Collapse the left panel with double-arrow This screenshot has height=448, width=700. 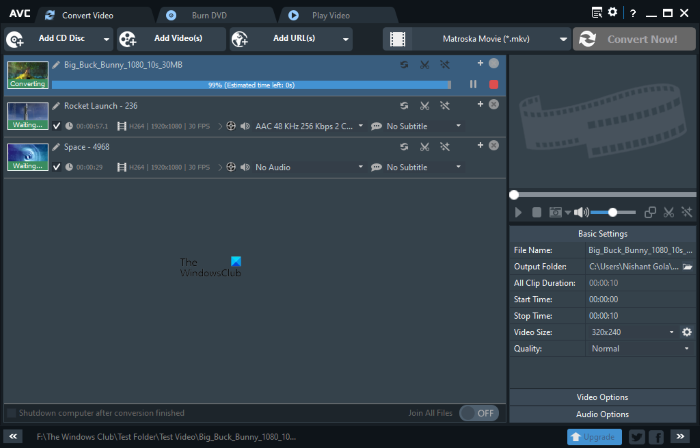(x=13, y=436)
